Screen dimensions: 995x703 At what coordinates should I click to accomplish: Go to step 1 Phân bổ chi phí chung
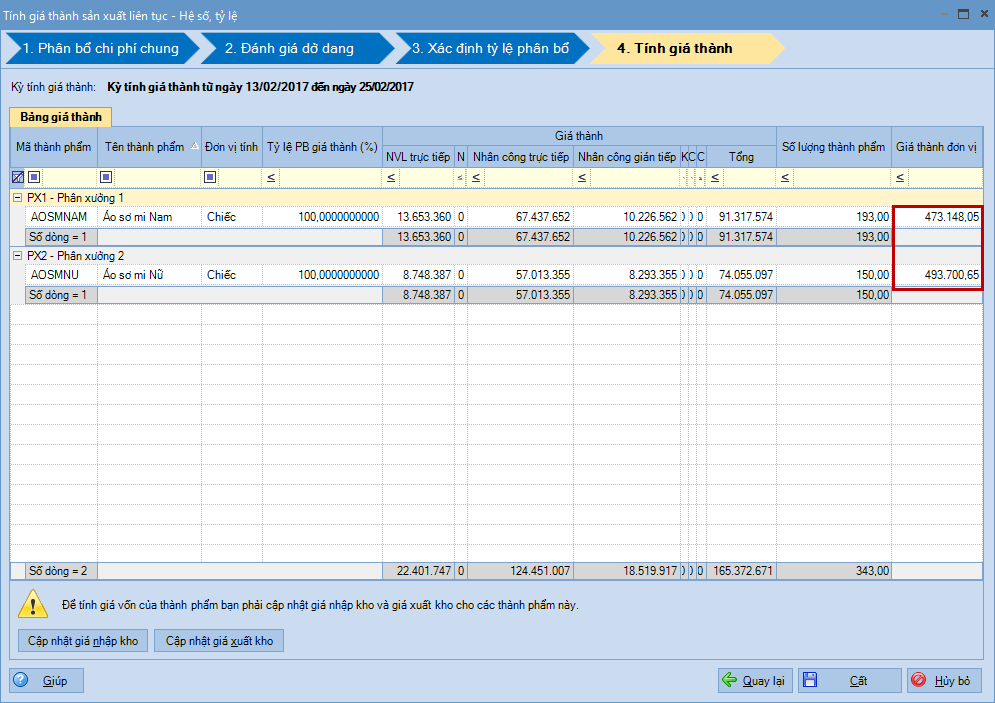tap(100, 48)
